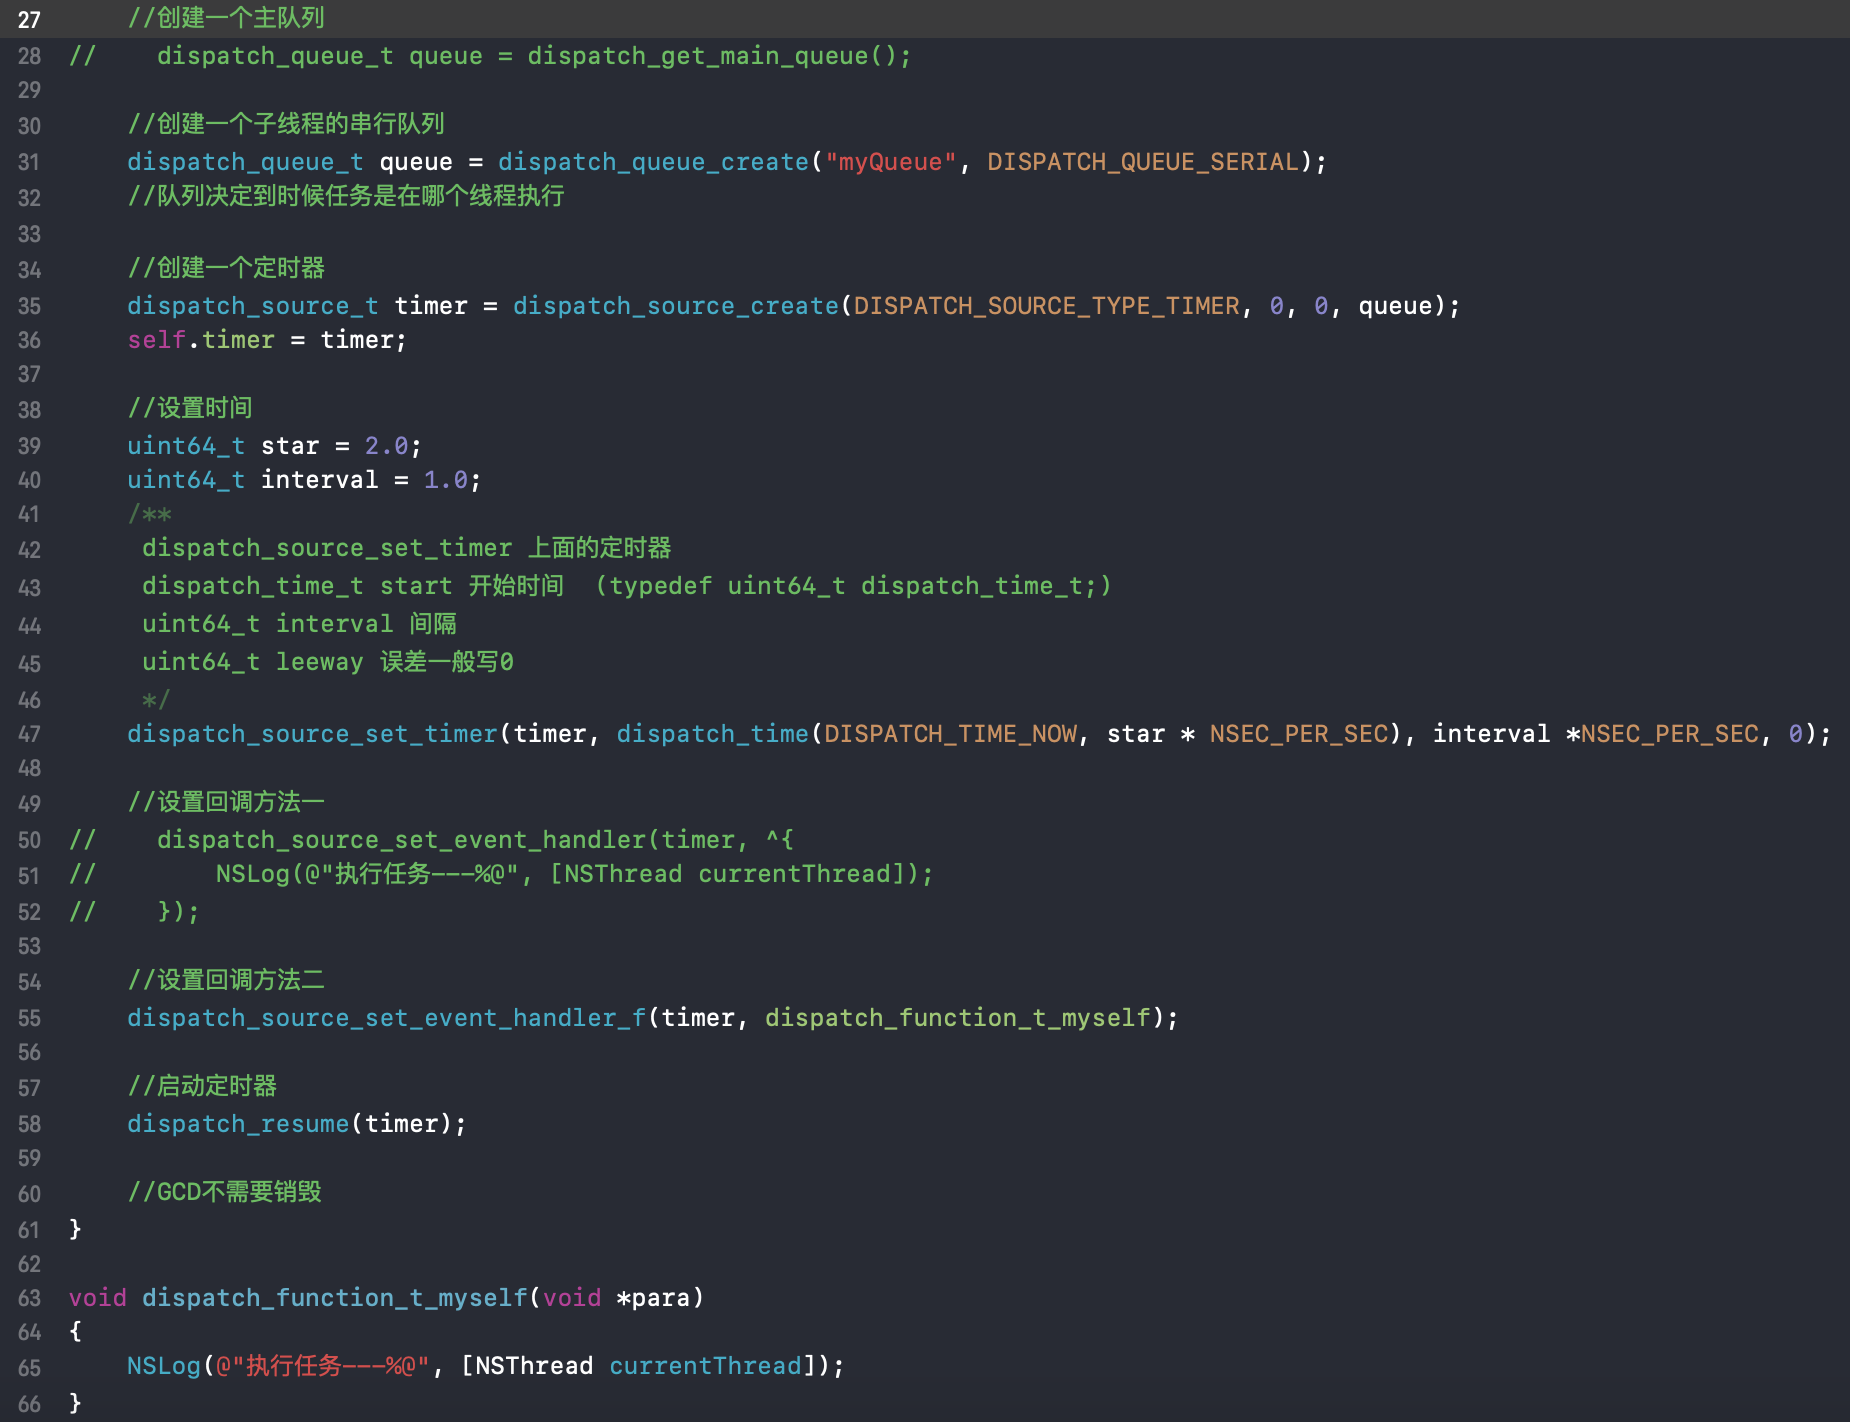Click 'currentThread' on line 65

point(705,1366)
